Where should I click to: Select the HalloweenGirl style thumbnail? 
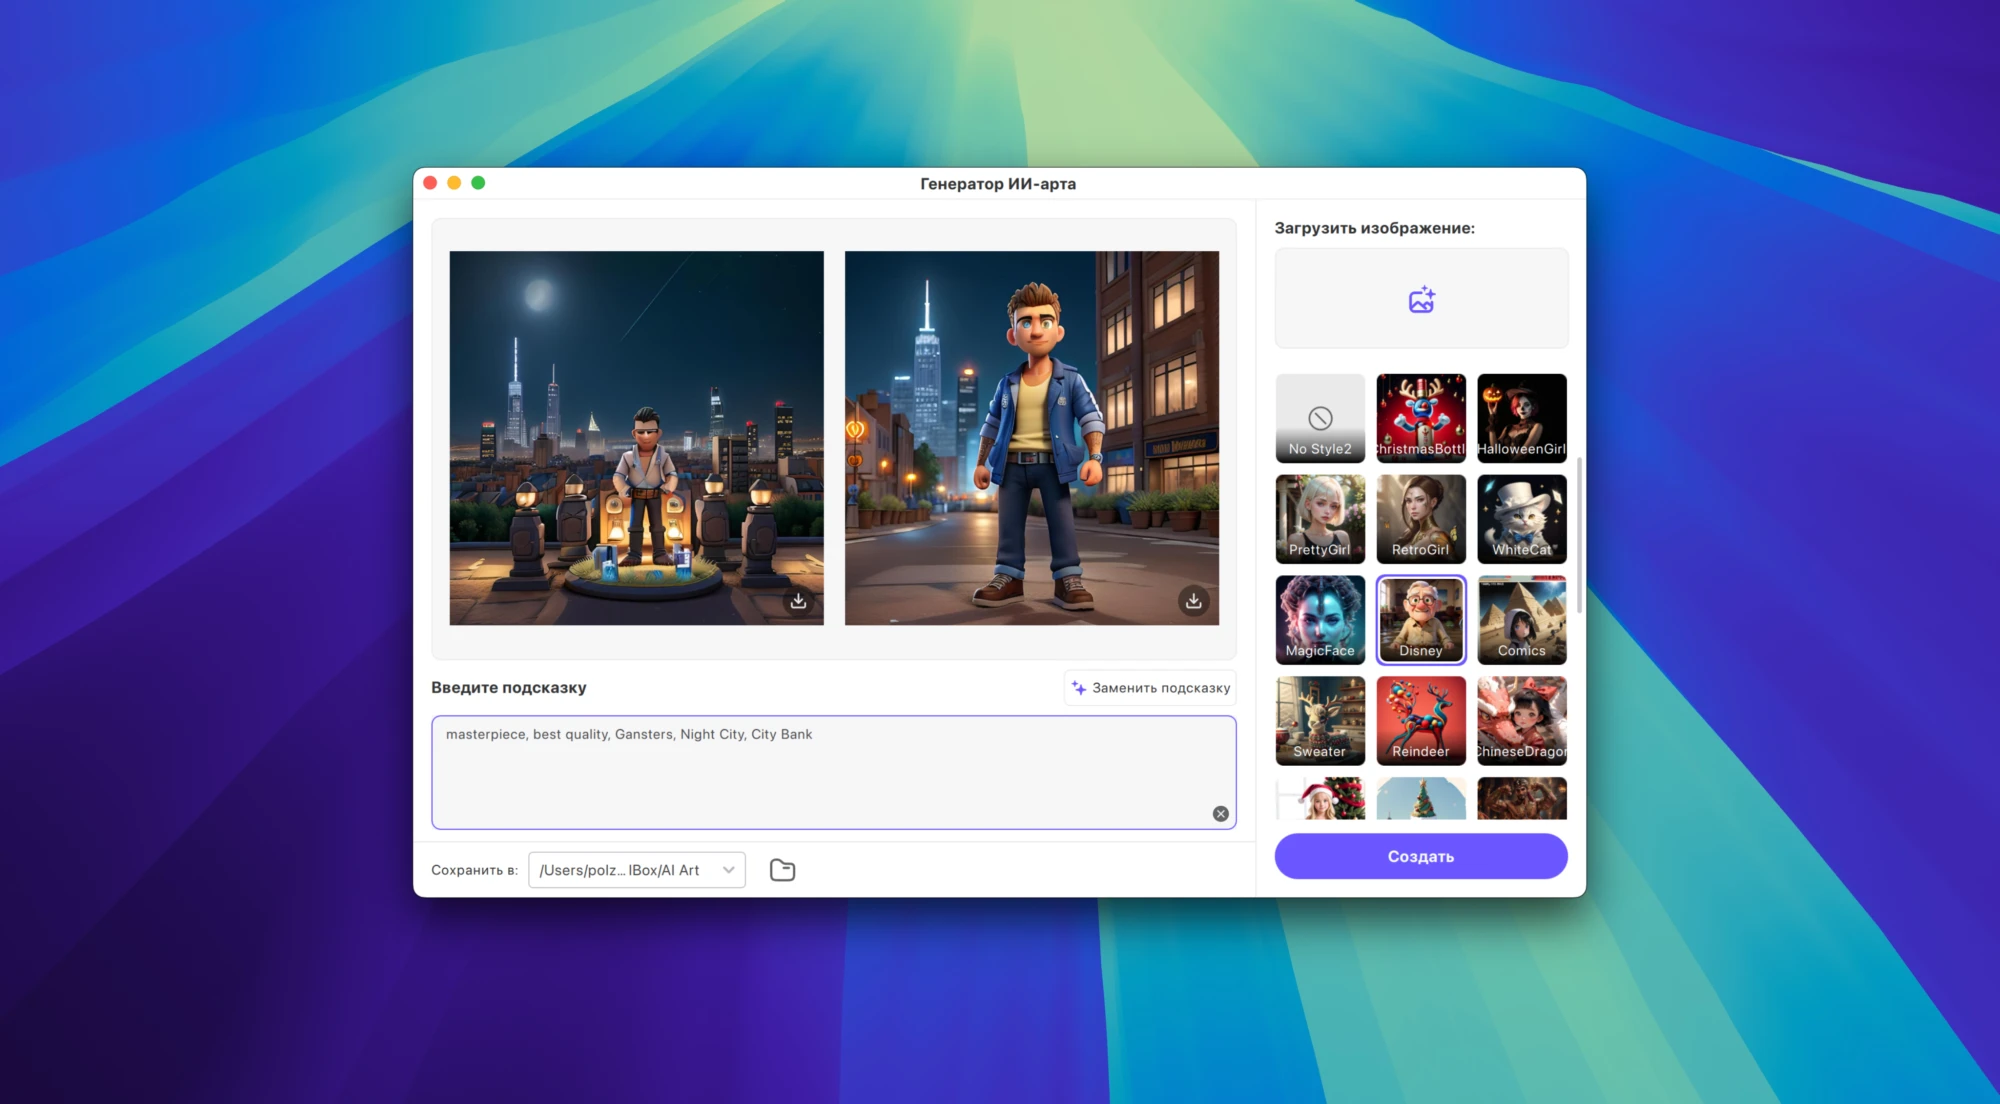click(1521, 418)
